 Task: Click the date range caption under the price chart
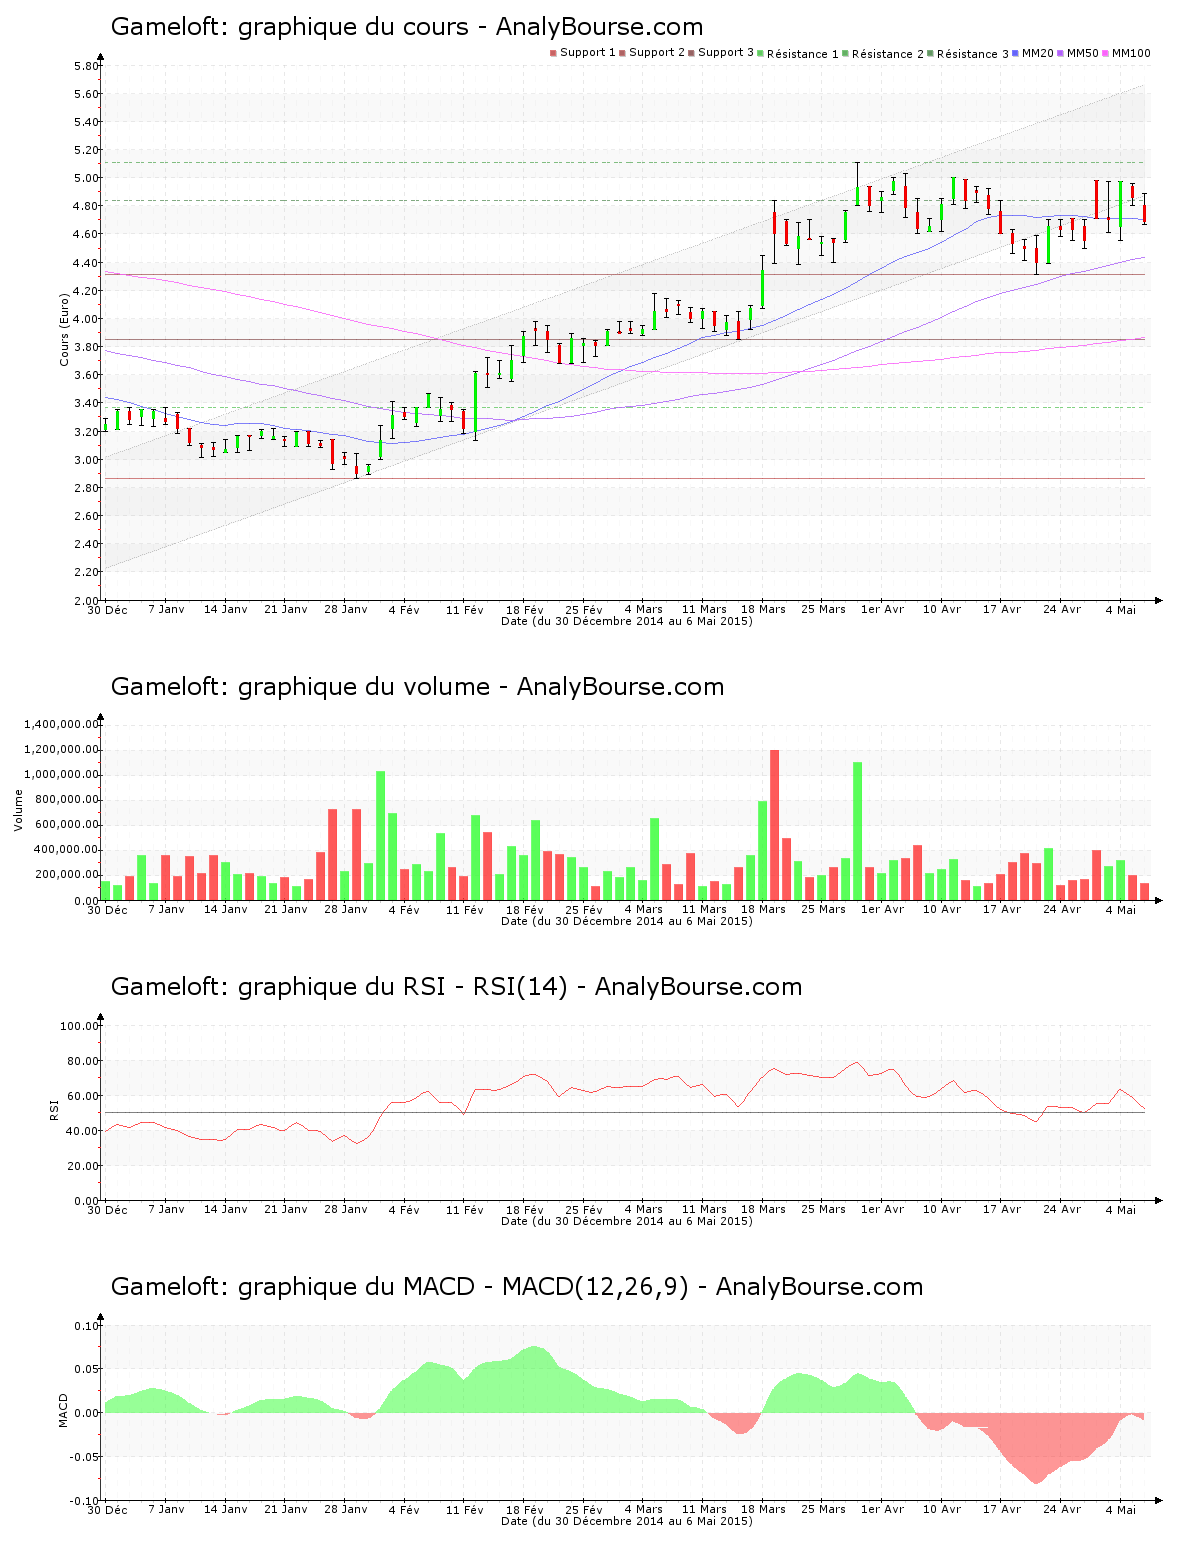tap(626, 621)
